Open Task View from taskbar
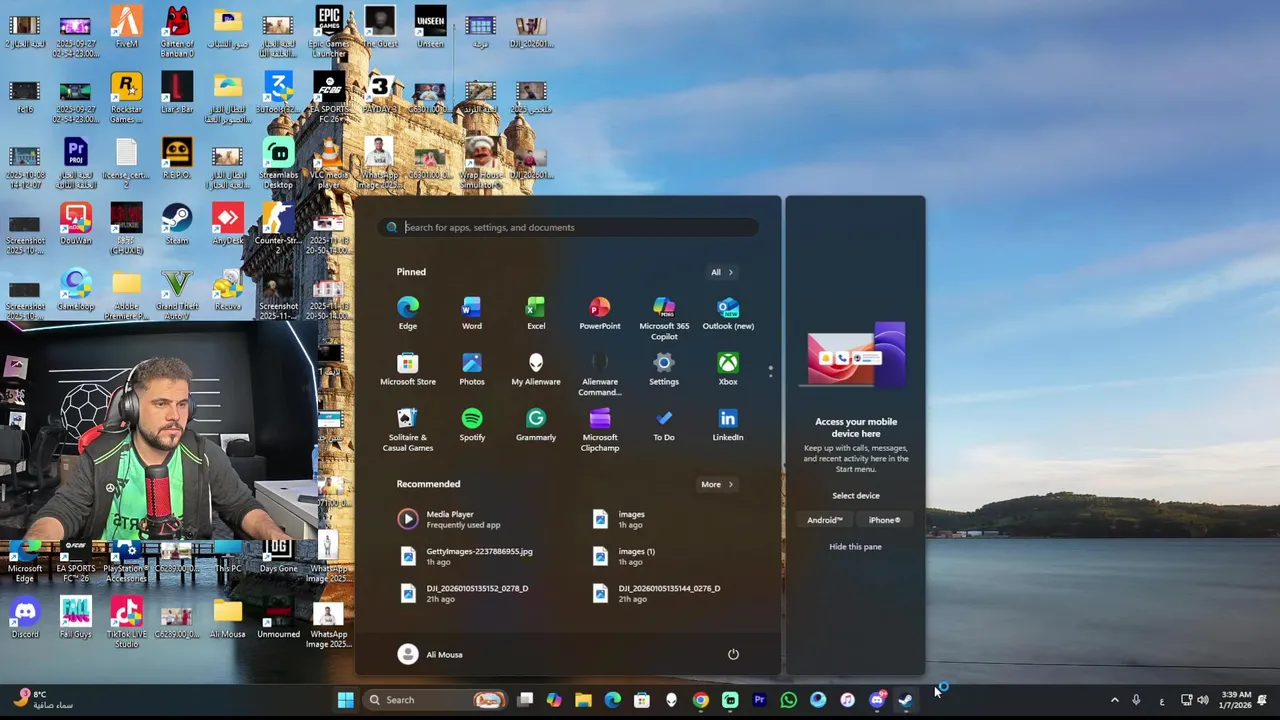 pyautogui.click(x=525, y=700)
